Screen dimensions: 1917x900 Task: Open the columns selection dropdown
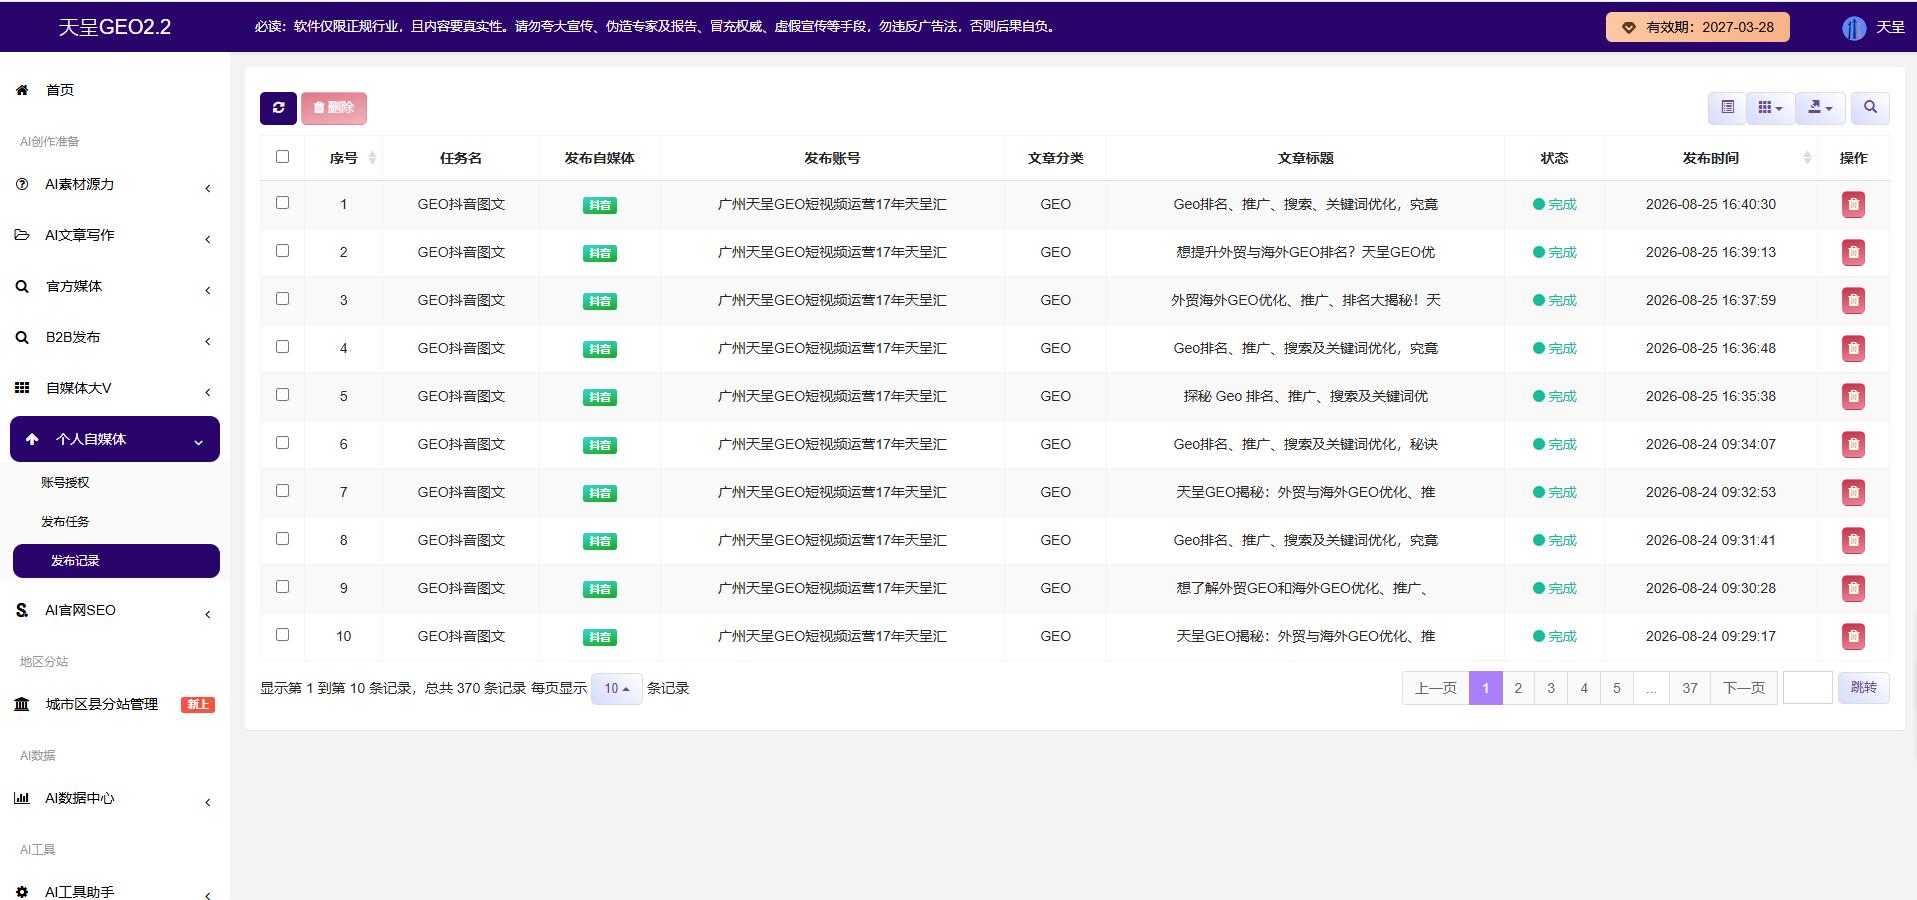click(1770, 108)
